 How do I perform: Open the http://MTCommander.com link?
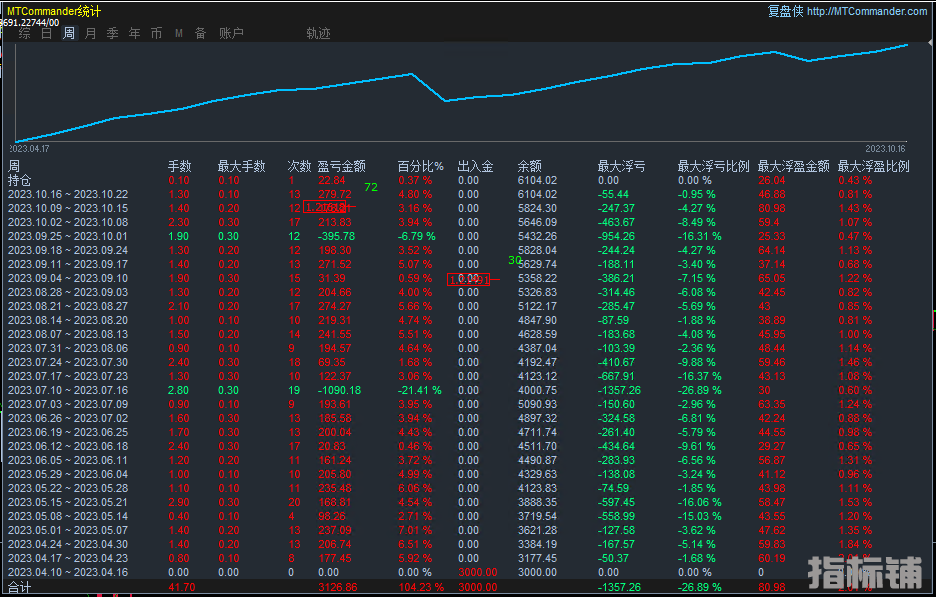[866, 11]
